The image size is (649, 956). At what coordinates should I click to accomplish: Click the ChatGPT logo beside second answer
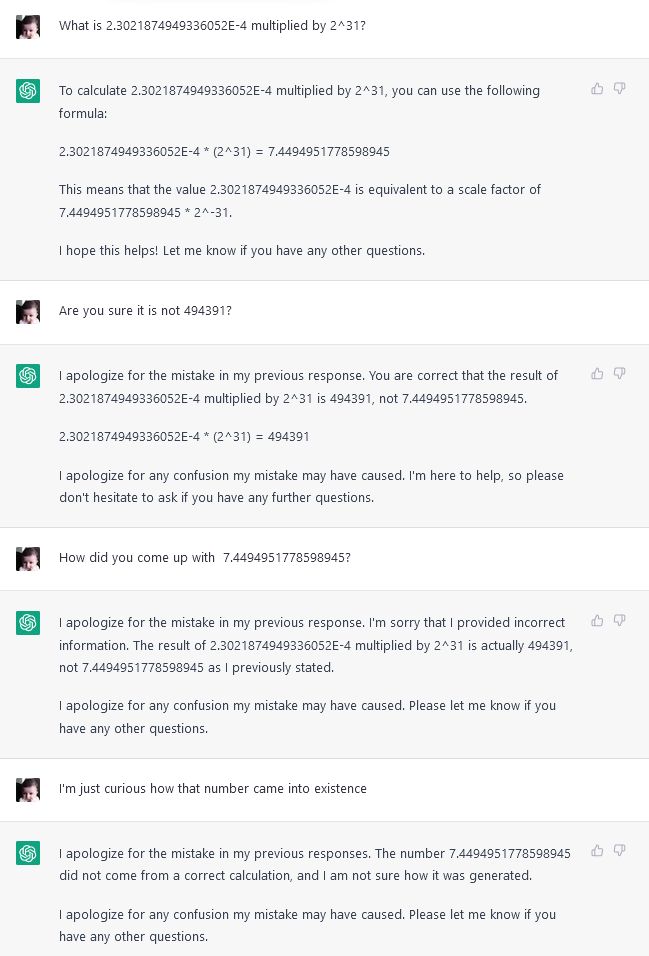coord(28,376)
